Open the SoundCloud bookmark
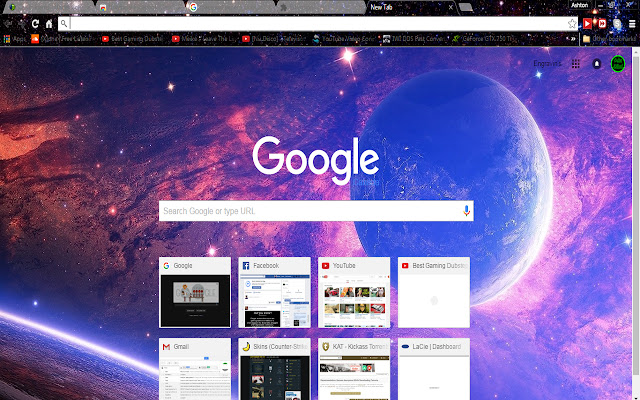Screen dimensions: 640x400 tap(62, 39)
